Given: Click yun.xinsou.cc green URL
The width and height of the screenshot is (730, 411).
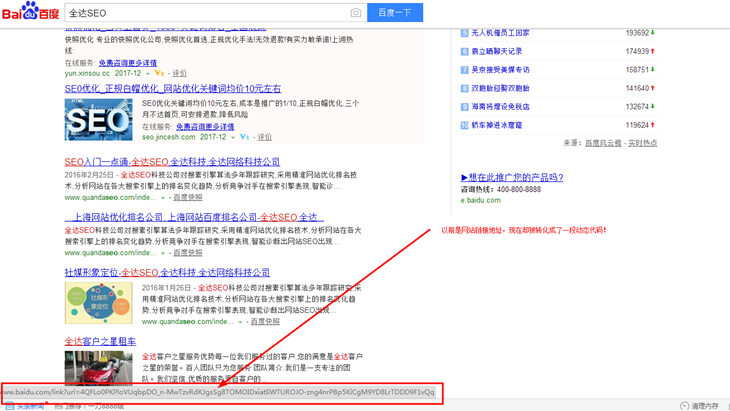Looking at the screenshot, I should [x=87, y=73].
